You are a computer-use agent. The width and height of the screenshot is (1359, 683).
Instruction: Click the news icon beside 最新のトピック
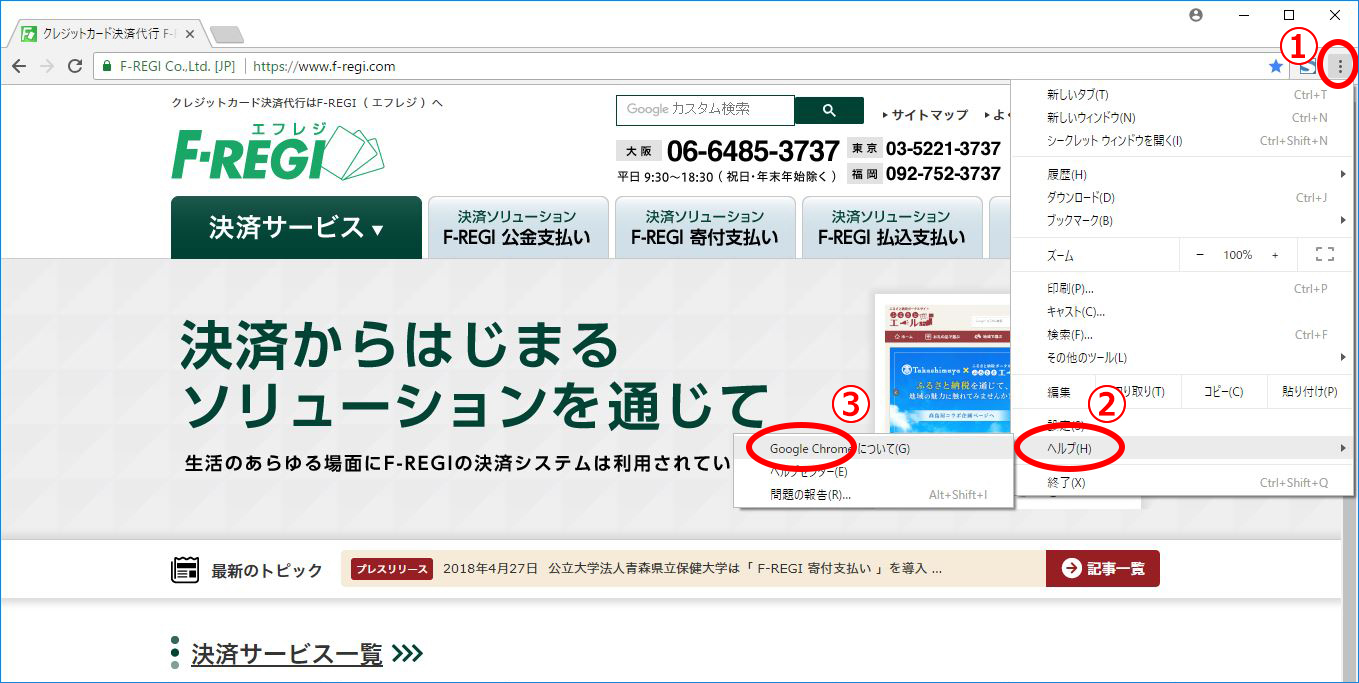(x=185, y=570)
